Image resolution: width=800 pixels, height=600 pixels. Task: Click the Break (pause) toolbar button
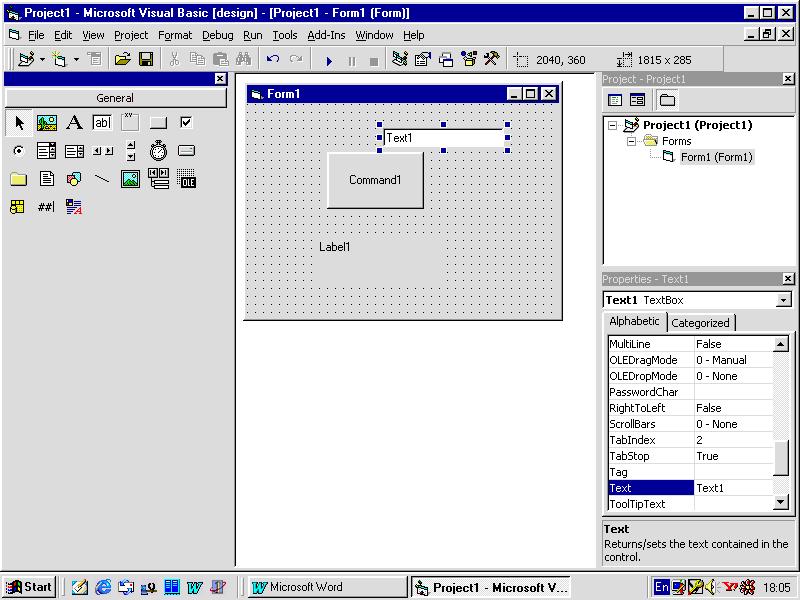(352, 61)
